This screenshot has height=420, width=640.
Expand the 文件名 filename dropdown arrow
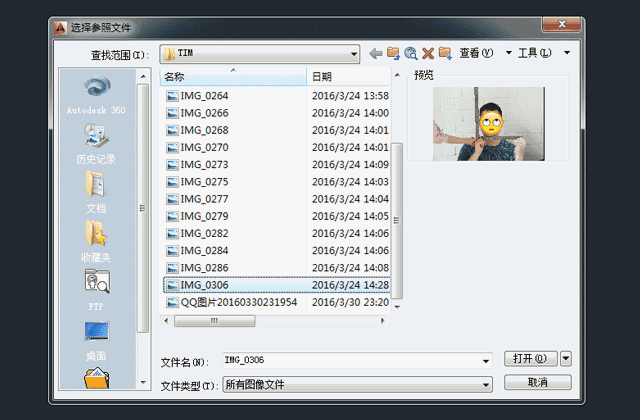pyautogui.click(x=486, y=361)
